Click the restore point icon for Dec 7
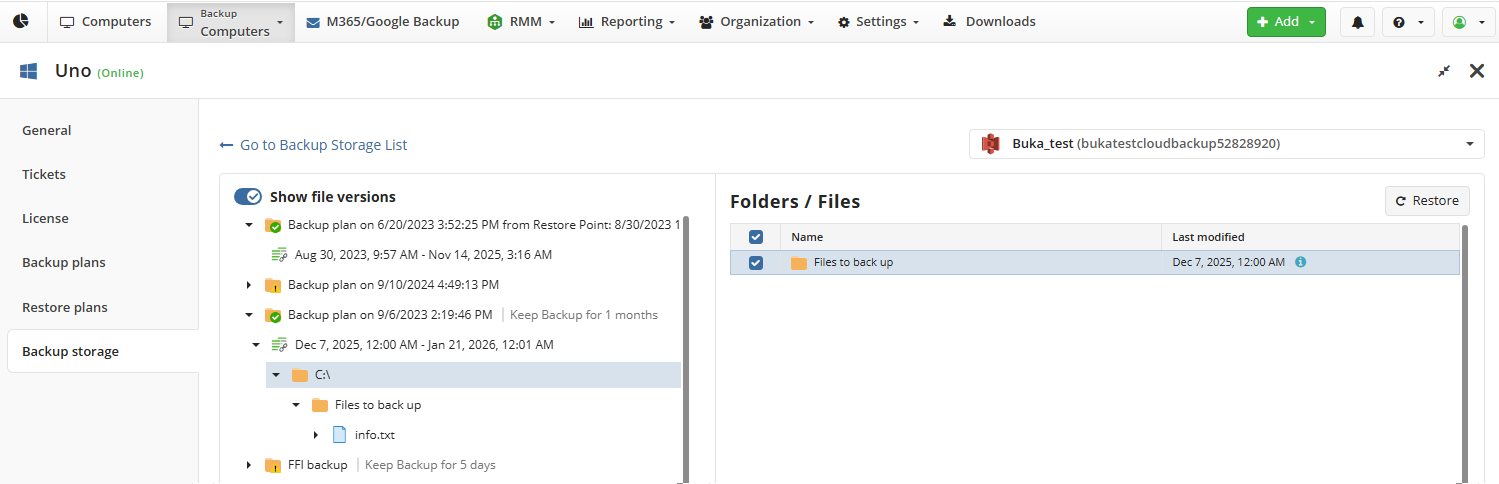 pyautogui.click(x=280, y=345)
